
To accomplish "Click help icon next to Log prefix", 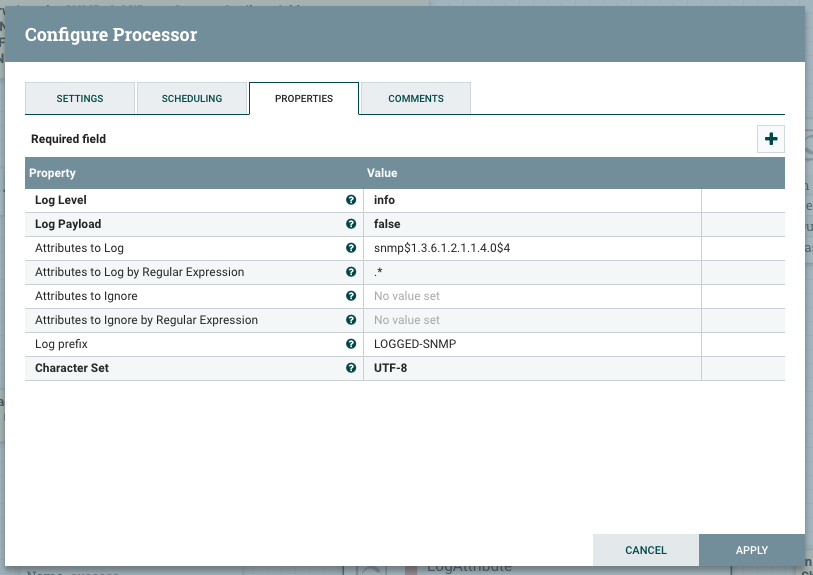I will (x=351, y=344).
